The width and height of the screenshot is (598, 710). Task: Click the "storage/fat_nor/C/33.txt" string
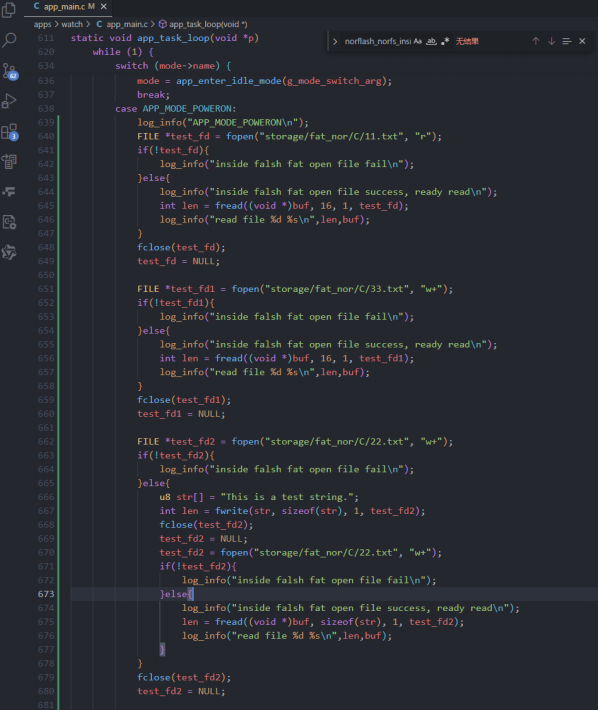point(336,289)
